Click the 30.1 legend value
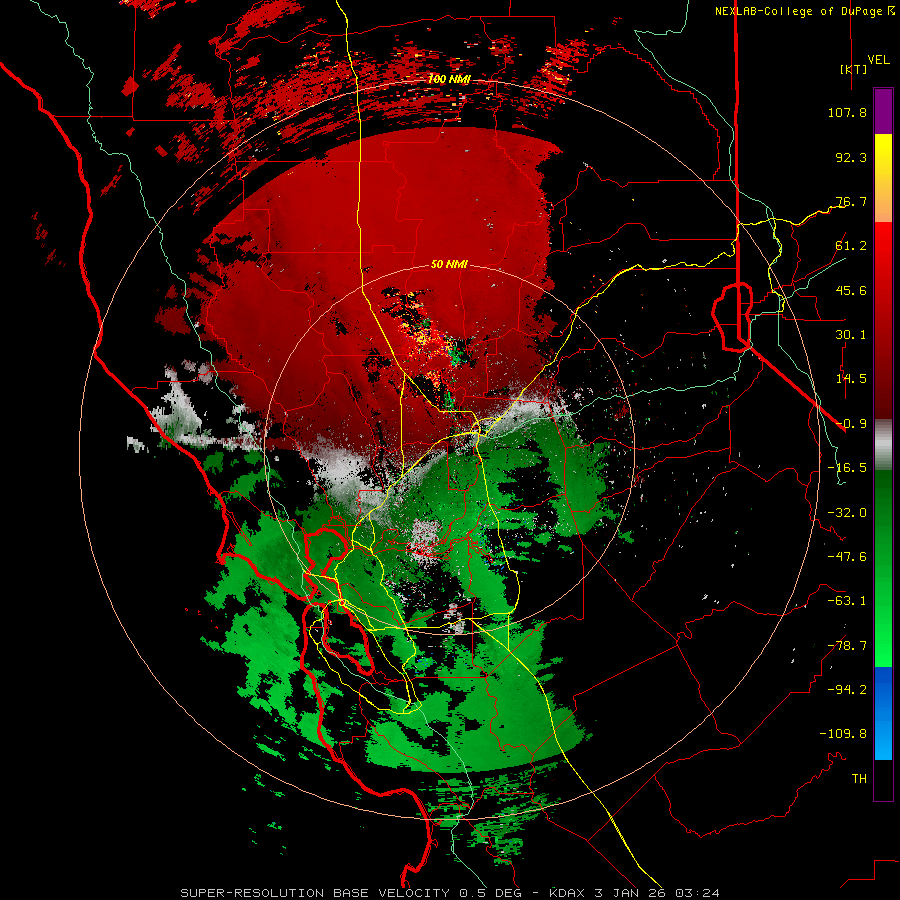Viewport: 900px width, 900px height. 851,335
